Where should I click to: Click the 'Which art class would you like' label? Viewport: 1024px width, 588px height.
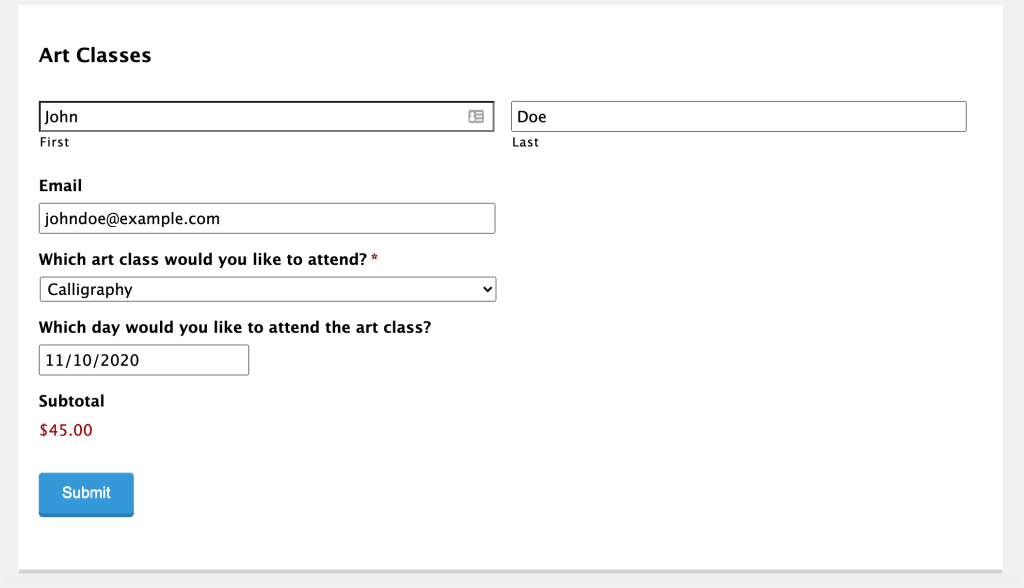(202, 259)
